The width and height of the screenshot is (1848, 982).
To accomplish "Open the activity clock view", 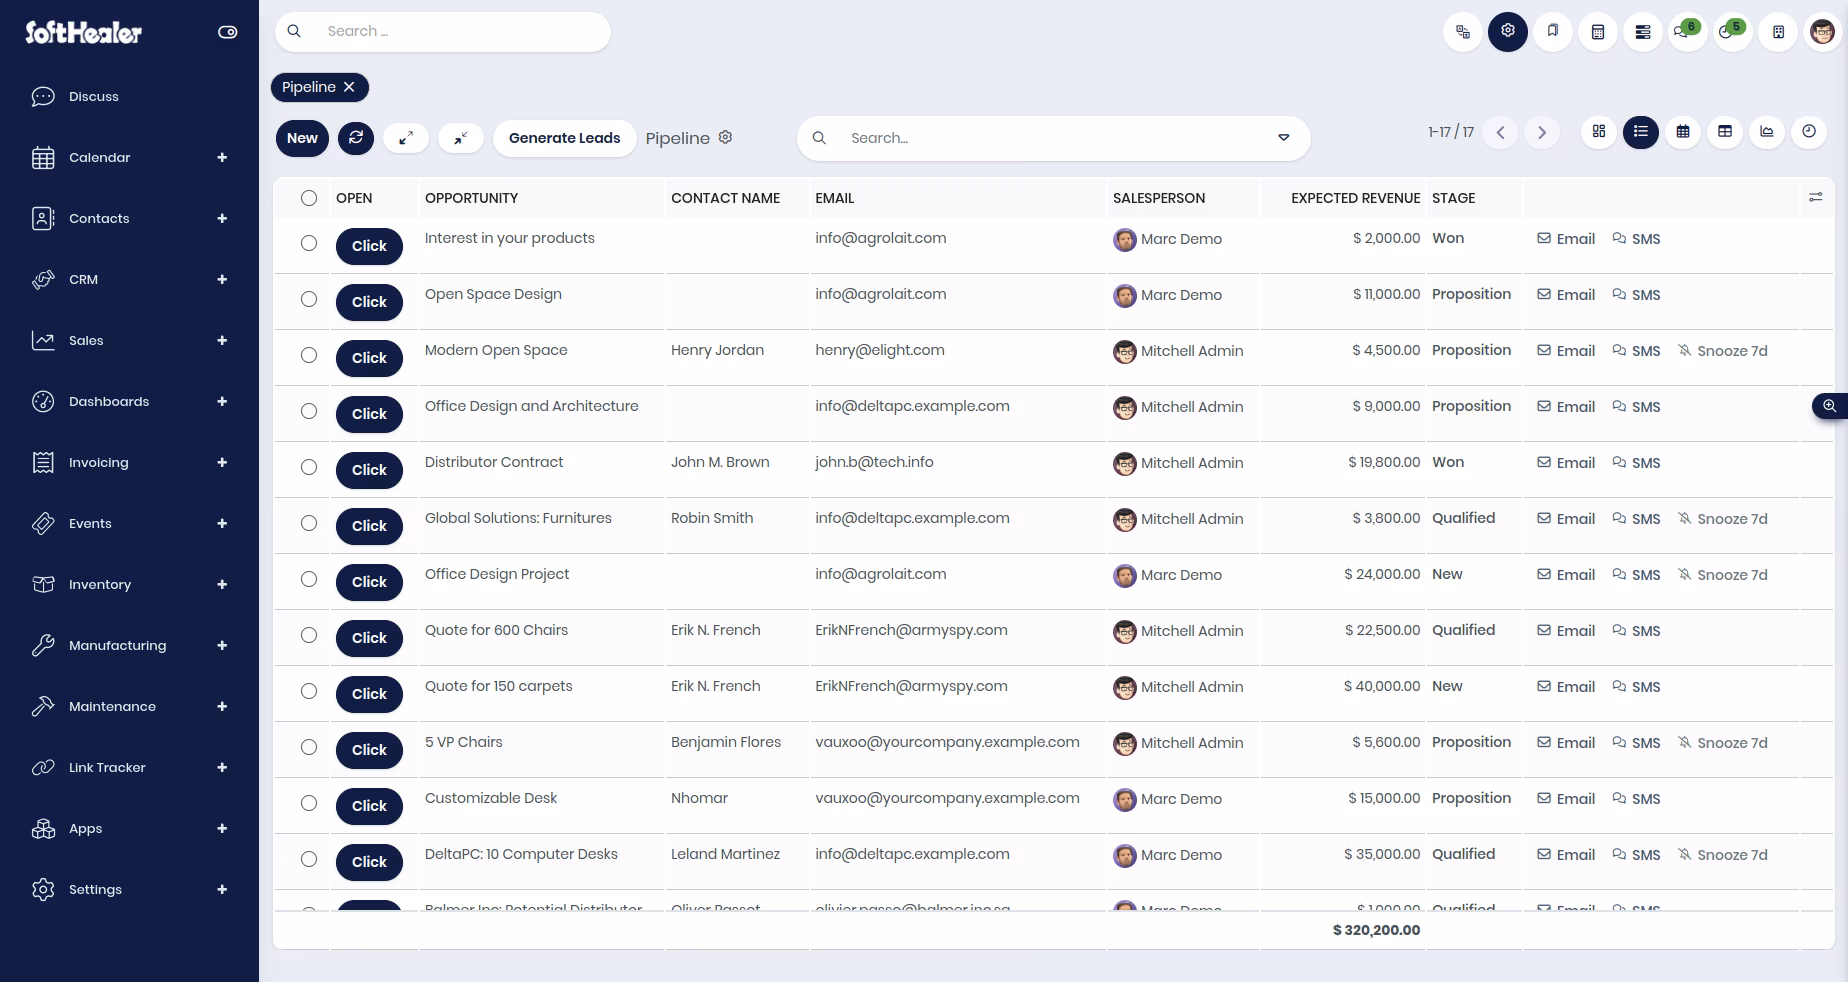I will [x=1809, y=132].
